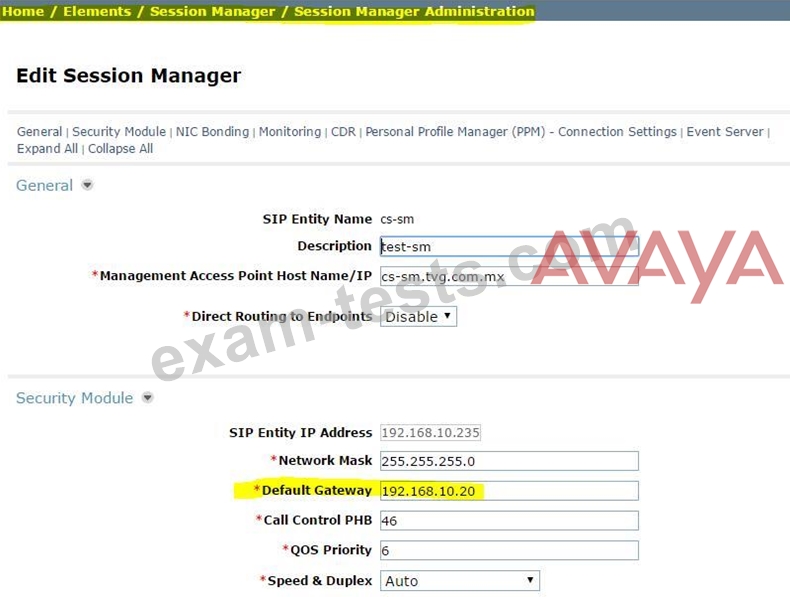Click the Call Control PHB label
The image size is (790, 597).
coord(317,520)
